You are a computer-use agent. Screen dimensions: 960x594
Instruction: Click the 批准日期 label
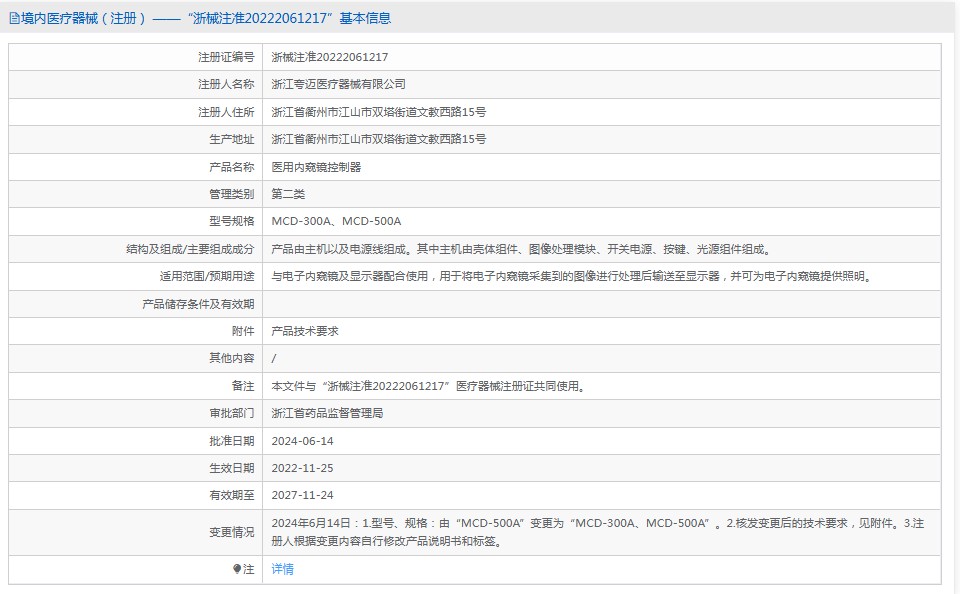point(231,441)
